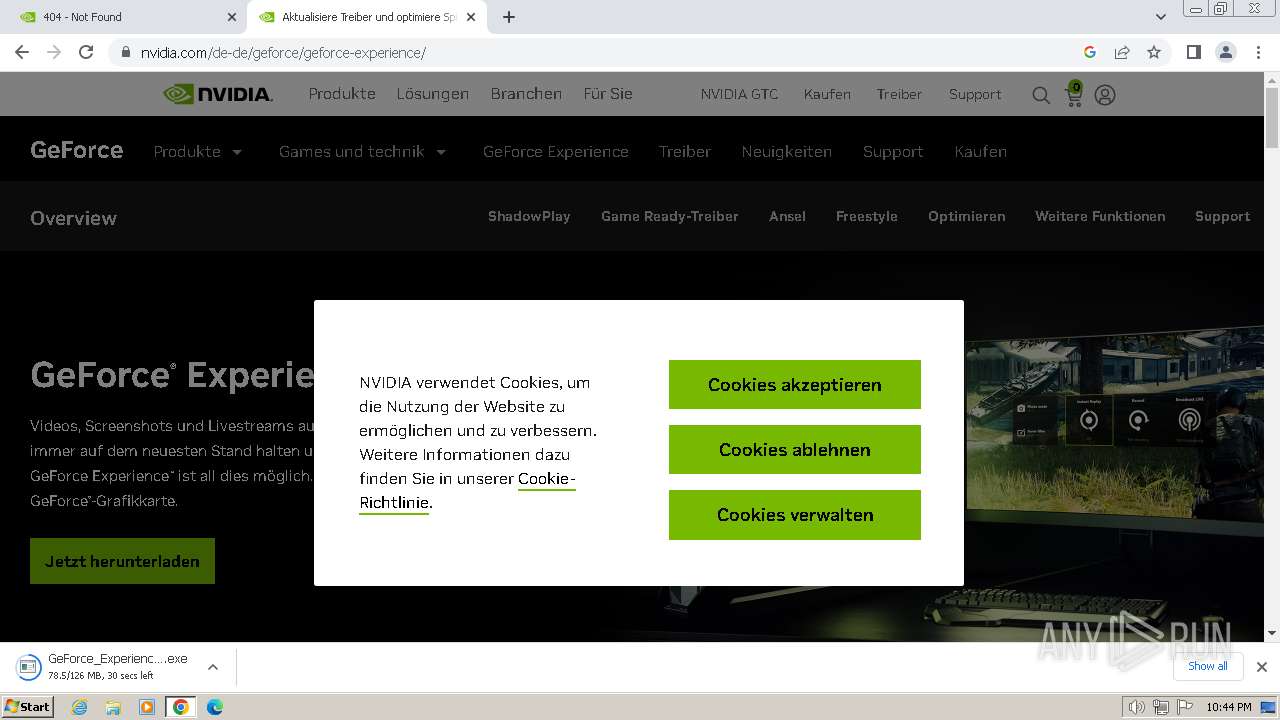This screenshot has height=720, width=1280.
Task: Click Cookies akzeptieren button
Action: tap(795, 385)
